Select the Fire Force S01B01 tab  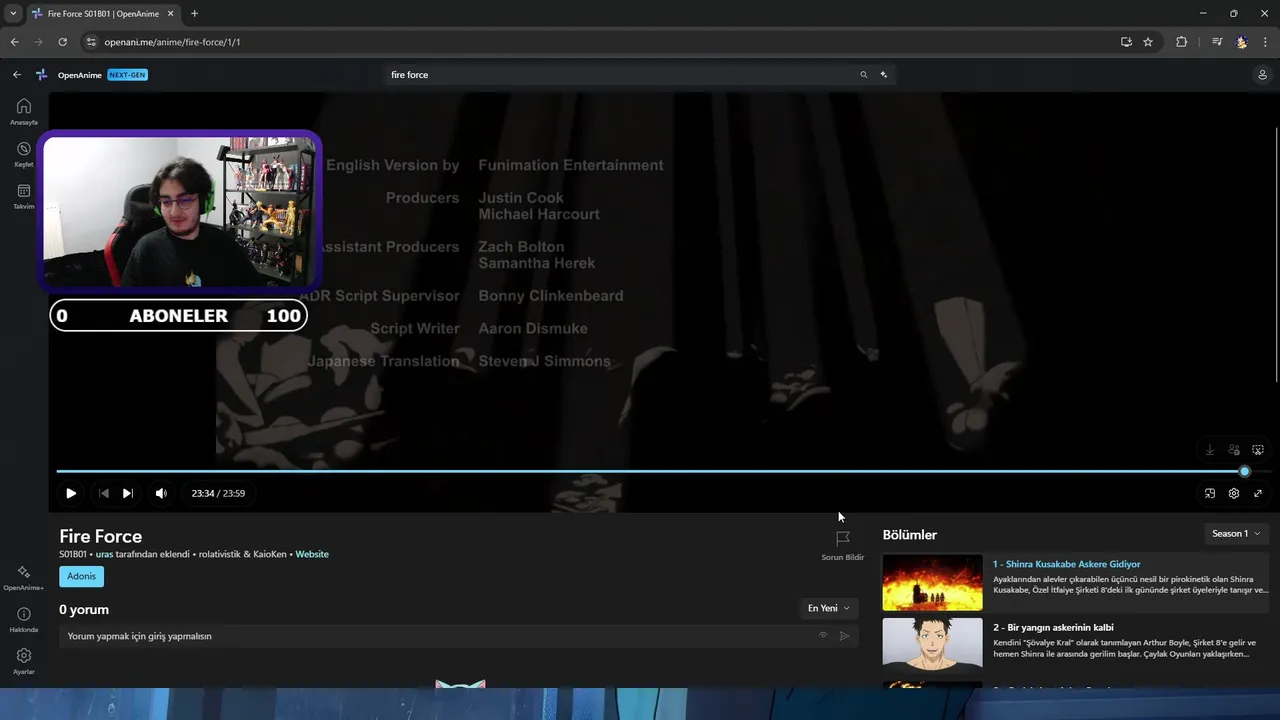(101, 14)
